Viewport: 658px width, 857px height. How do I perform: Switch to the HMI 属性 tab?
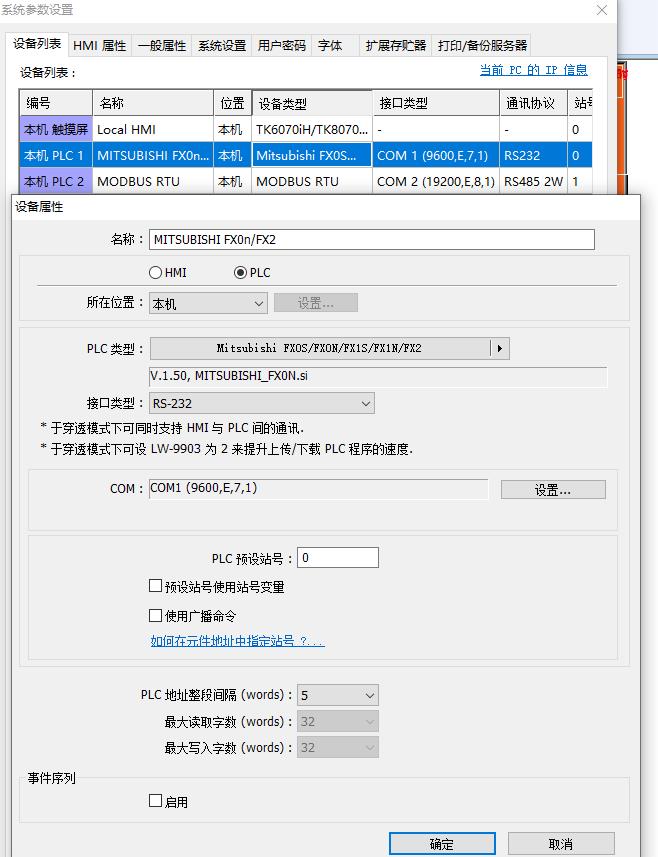(100, 45)
